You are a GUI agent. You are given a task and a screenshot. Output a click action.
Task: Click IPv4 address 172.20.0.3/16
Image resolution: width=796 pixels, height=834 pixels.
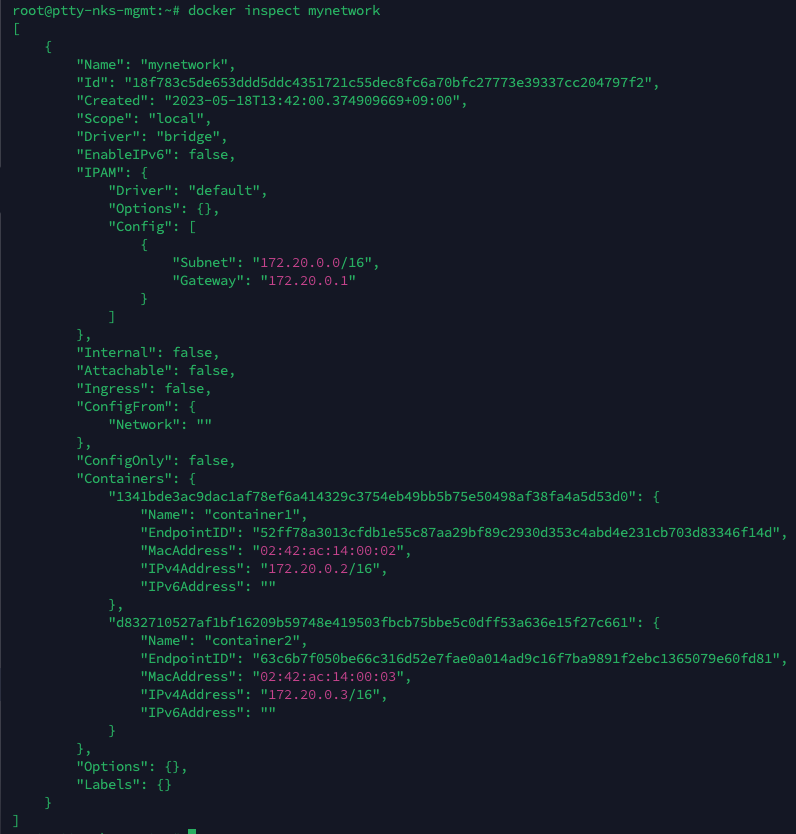coord(320,695)
